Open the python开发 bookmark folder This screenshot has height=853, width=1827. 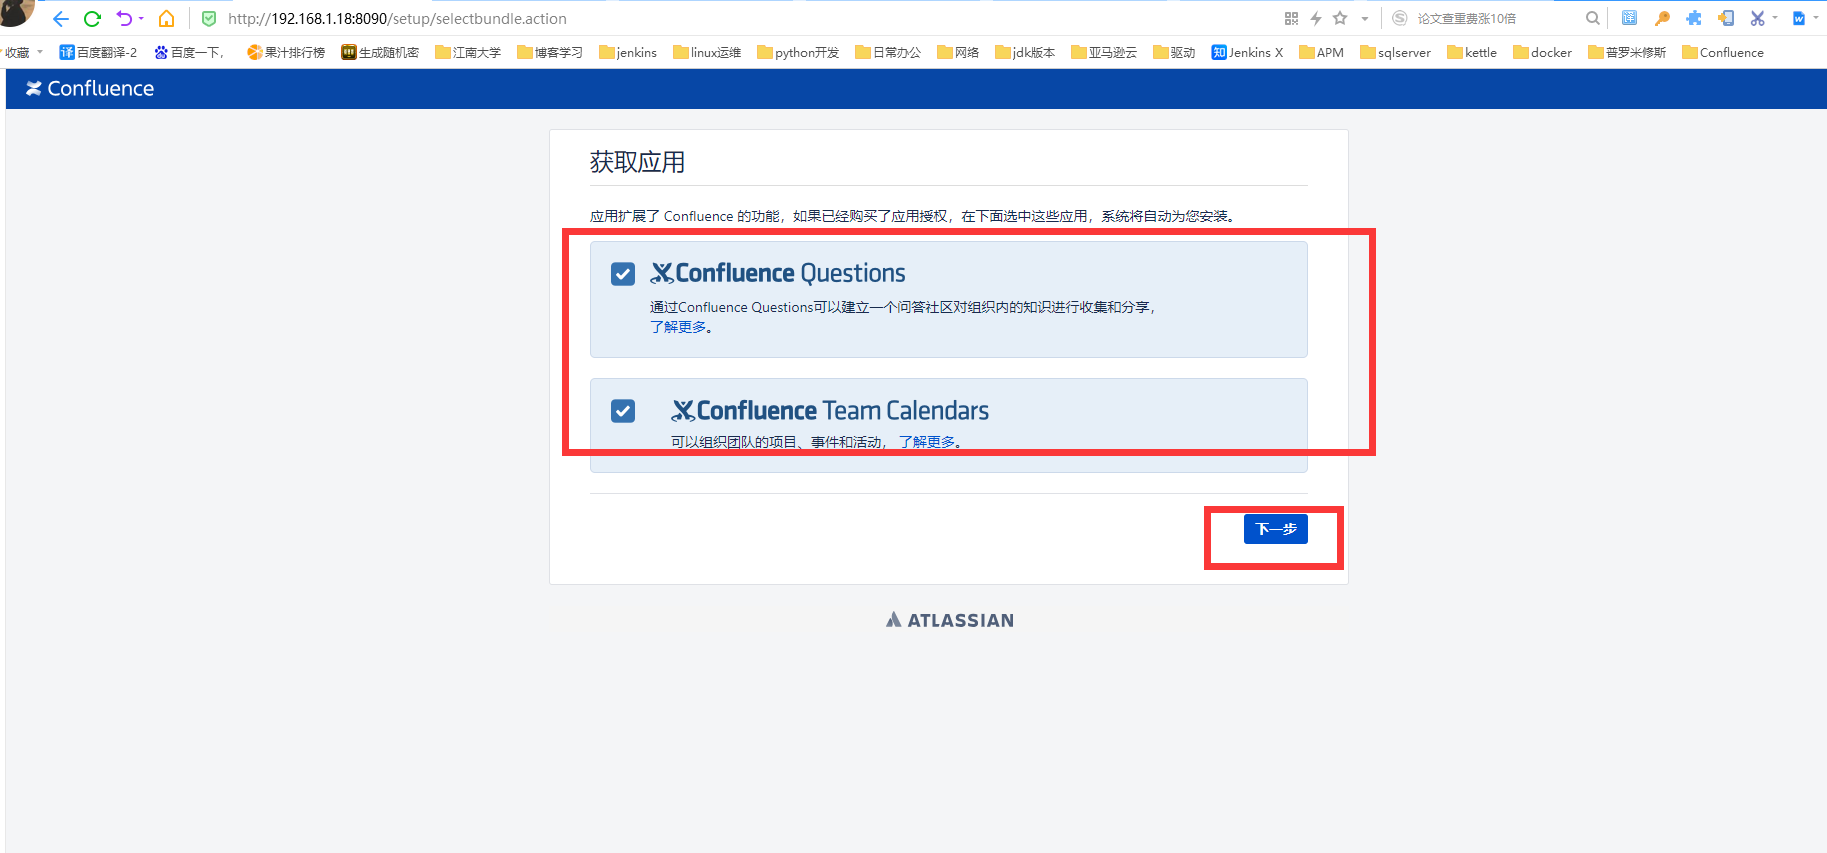coord(798,53)
